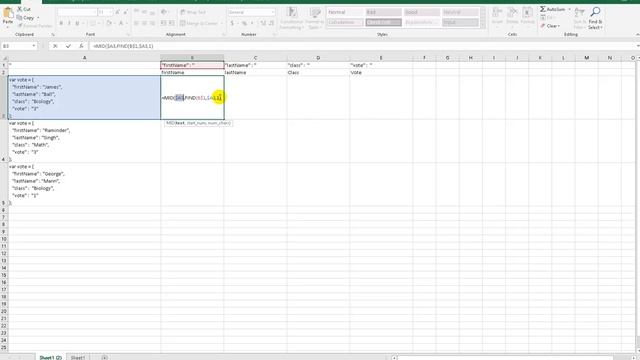
Task: Click the Copy command
Action: coord(26,18)
